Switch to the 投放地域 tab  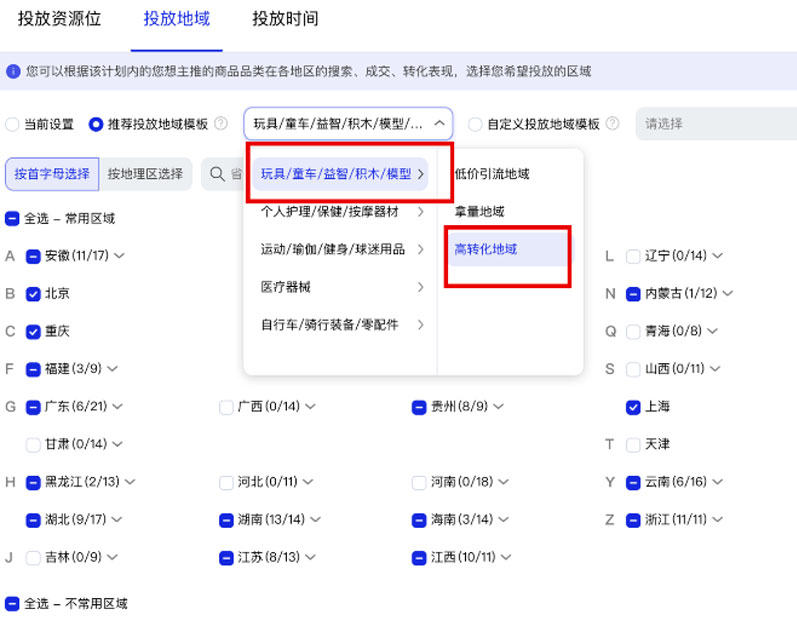[x=176, y=19]
